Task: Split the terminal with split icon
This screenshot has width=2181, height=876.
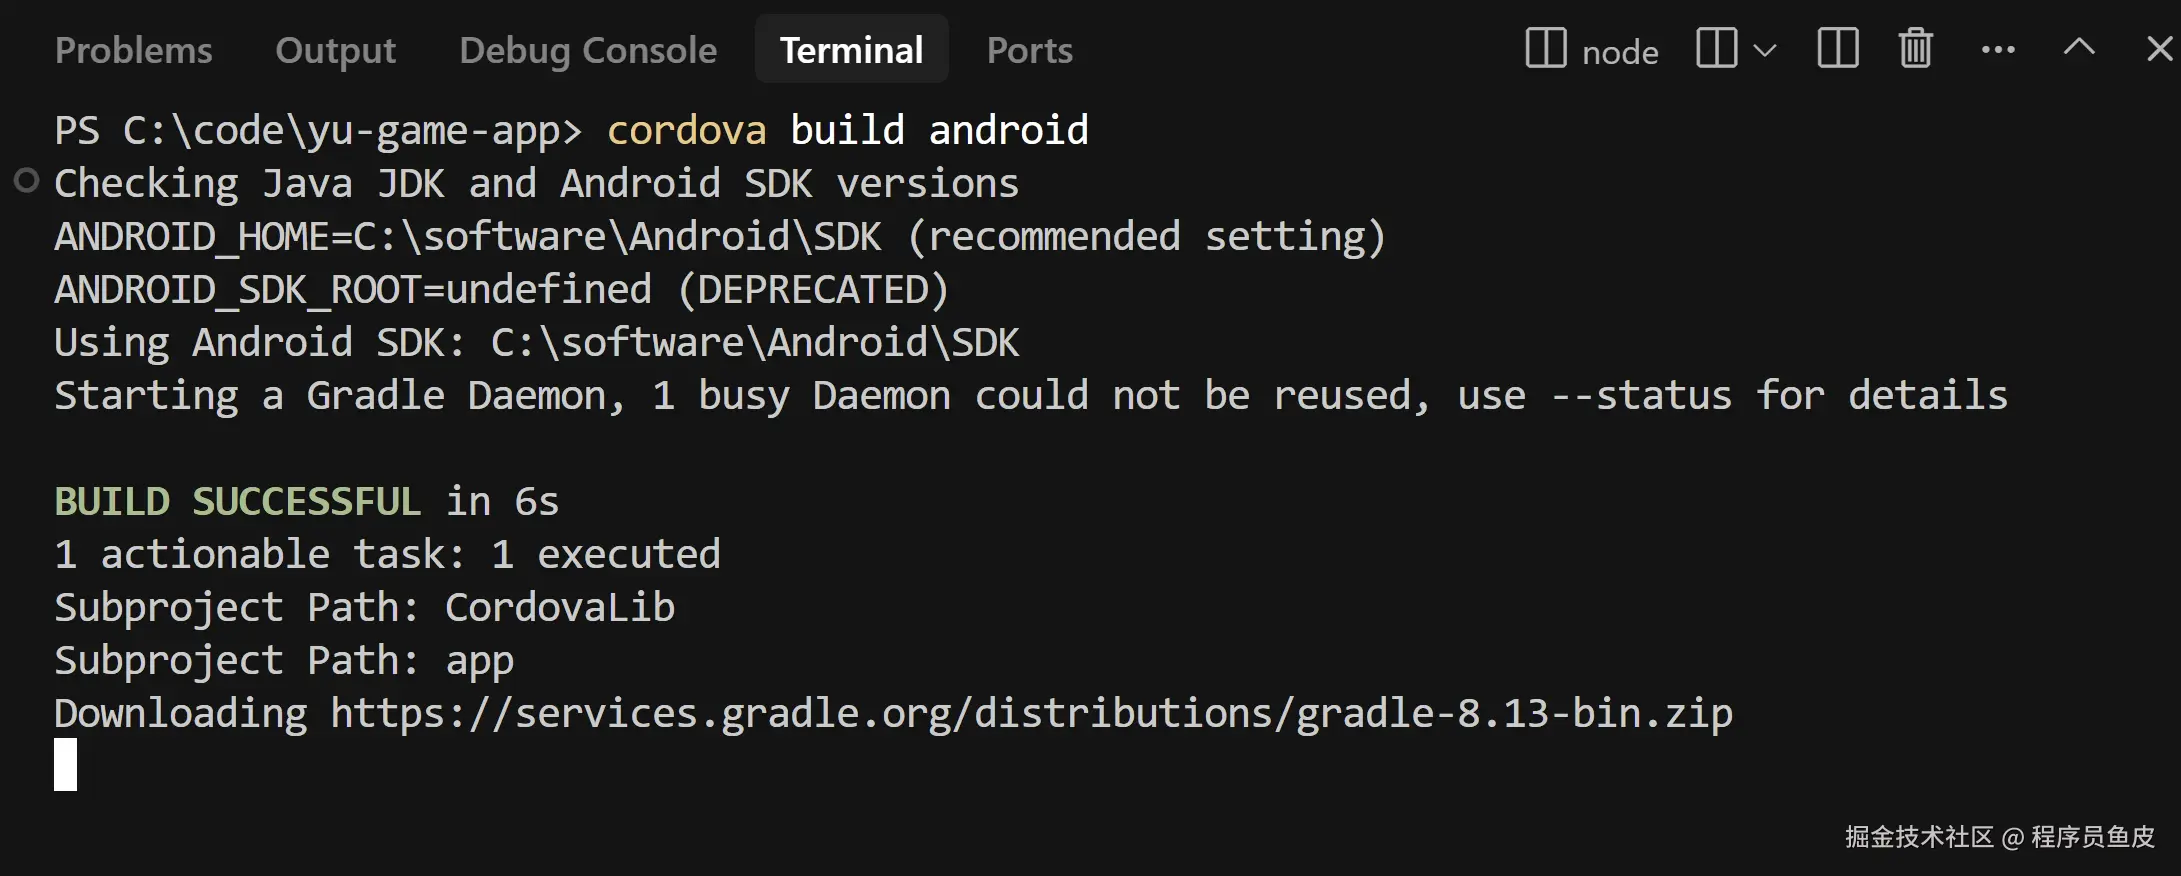Action: click(1717, 48)
